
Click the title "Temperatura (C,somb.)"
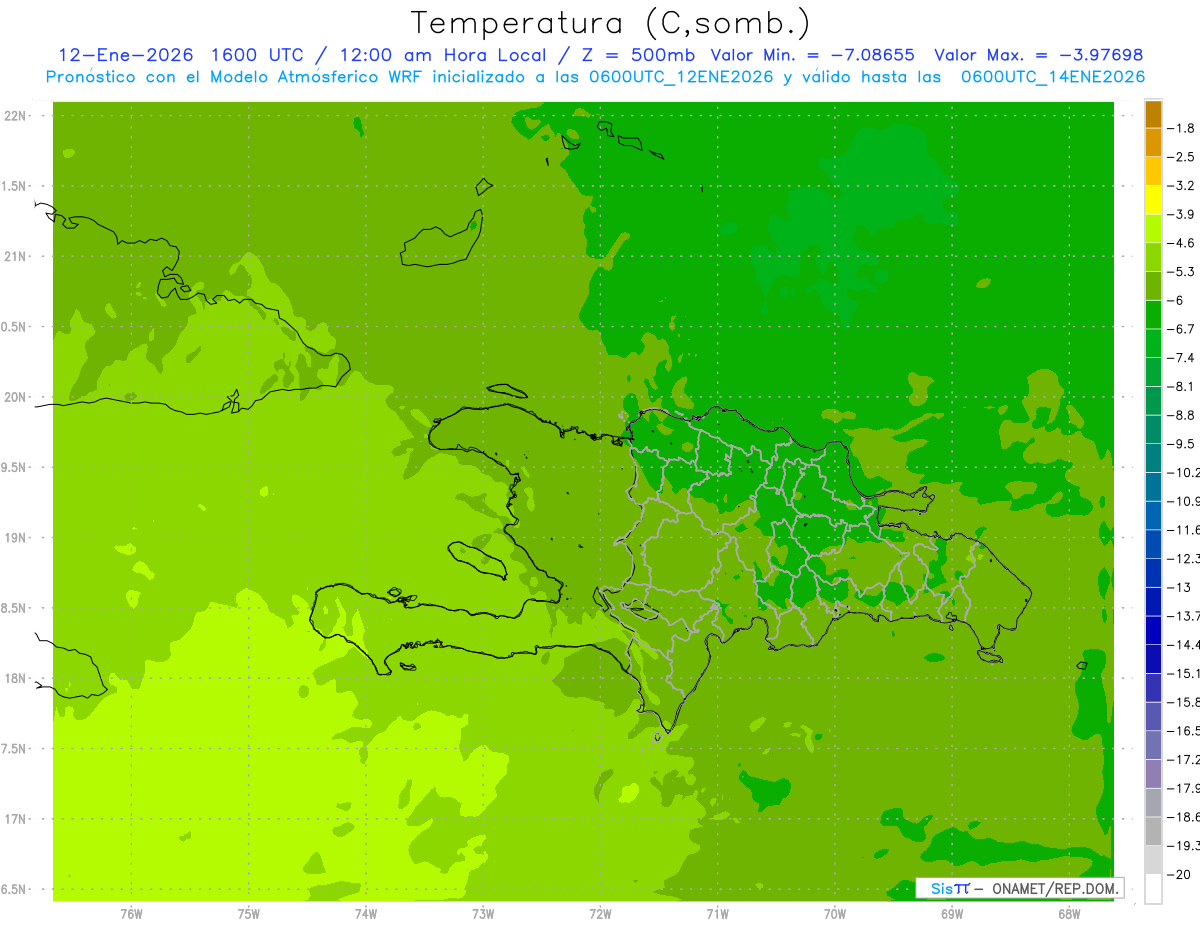point(611,23)
